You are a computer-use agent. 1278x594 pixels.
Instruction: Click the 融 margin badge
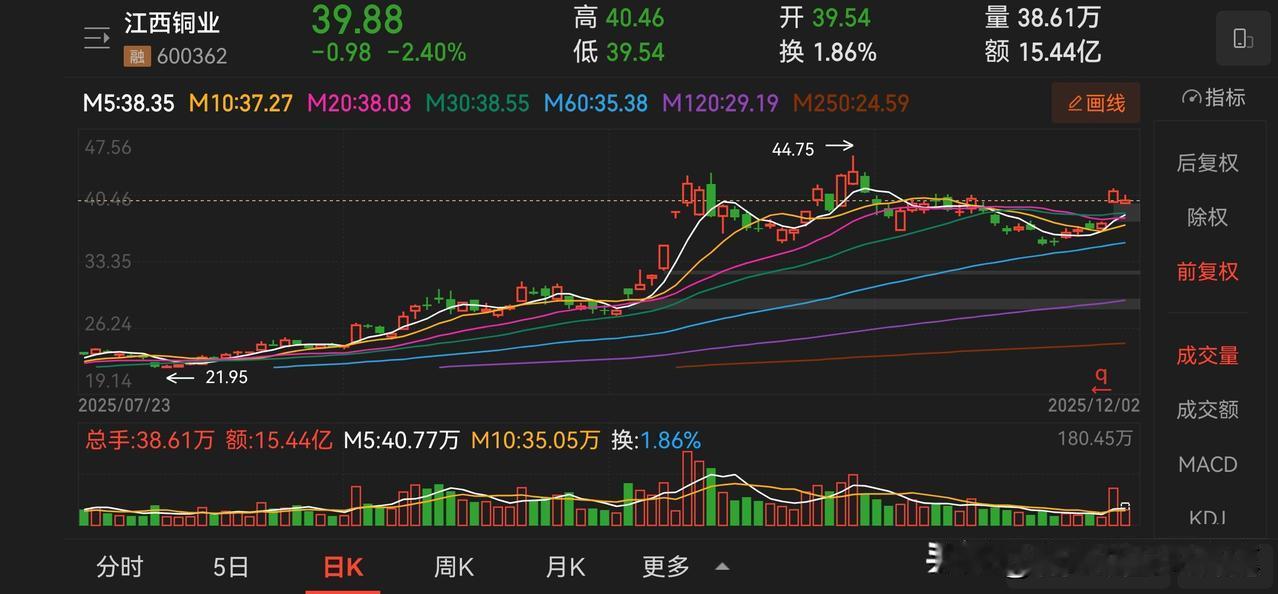point(136,56)
